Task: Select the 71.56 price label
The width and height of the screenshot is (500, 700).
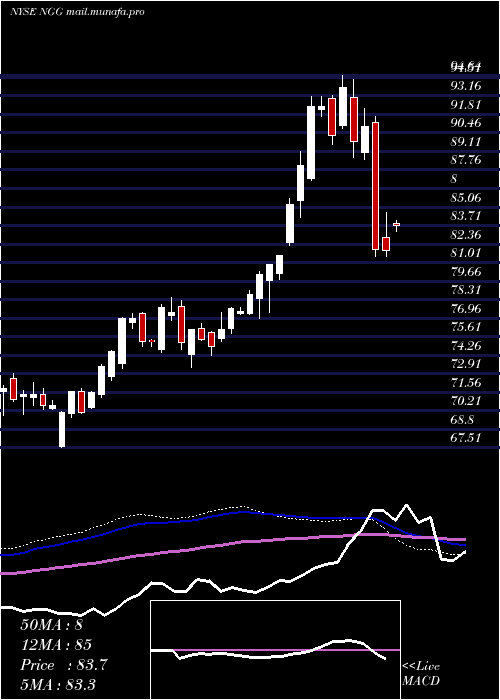Action: coord(466,382)
